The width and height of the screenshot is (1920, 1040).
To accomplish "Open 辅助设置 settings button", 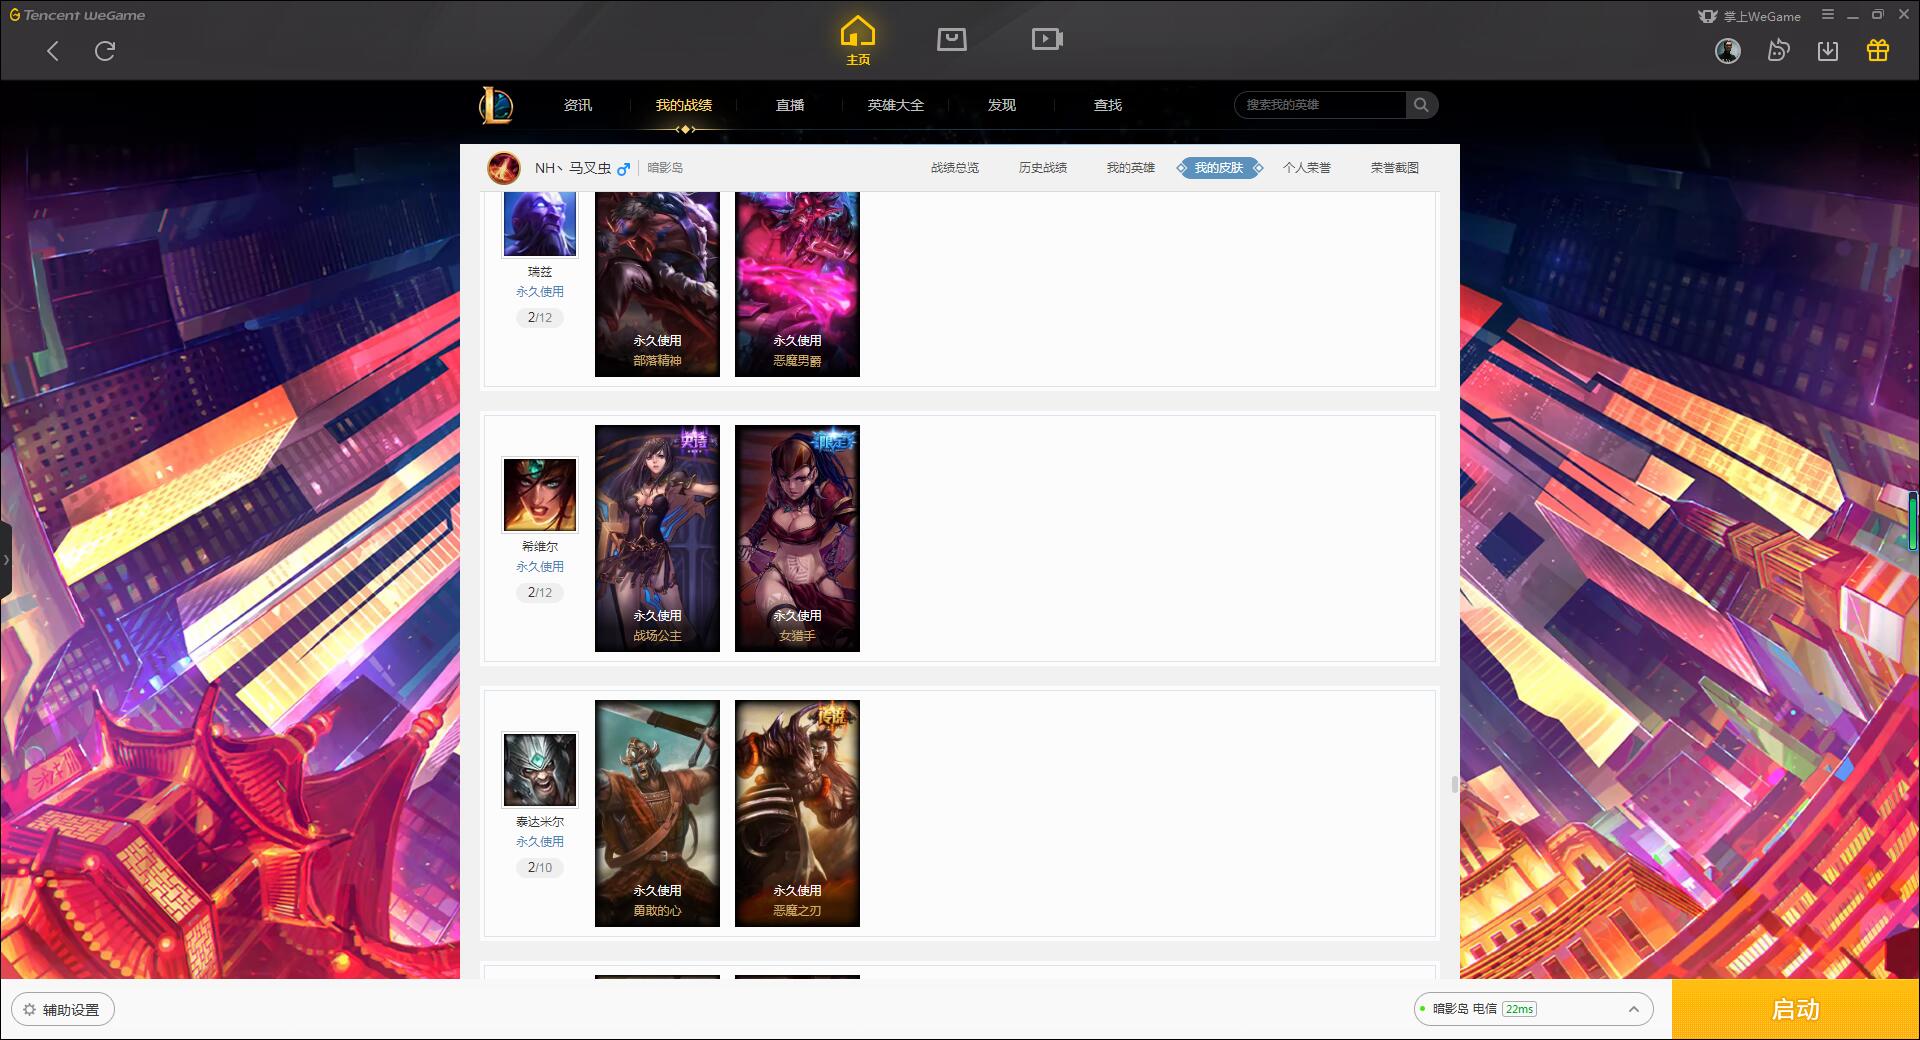I will [x=63, y=1010].
